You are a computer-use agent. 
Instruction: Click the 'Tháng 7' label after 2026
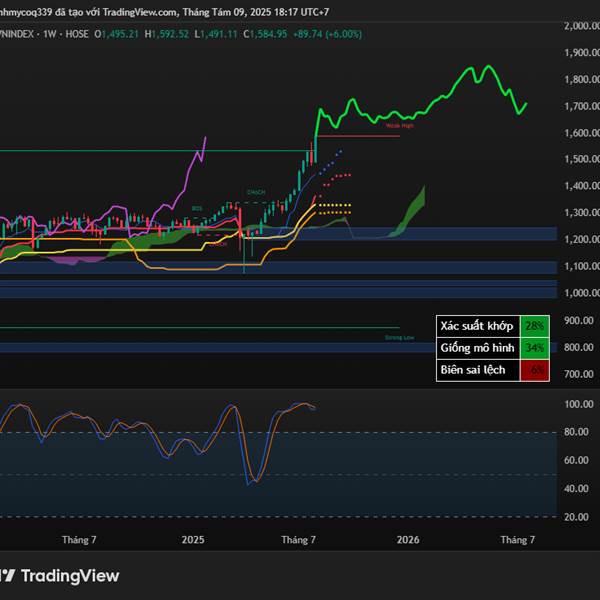click(518, 540)
